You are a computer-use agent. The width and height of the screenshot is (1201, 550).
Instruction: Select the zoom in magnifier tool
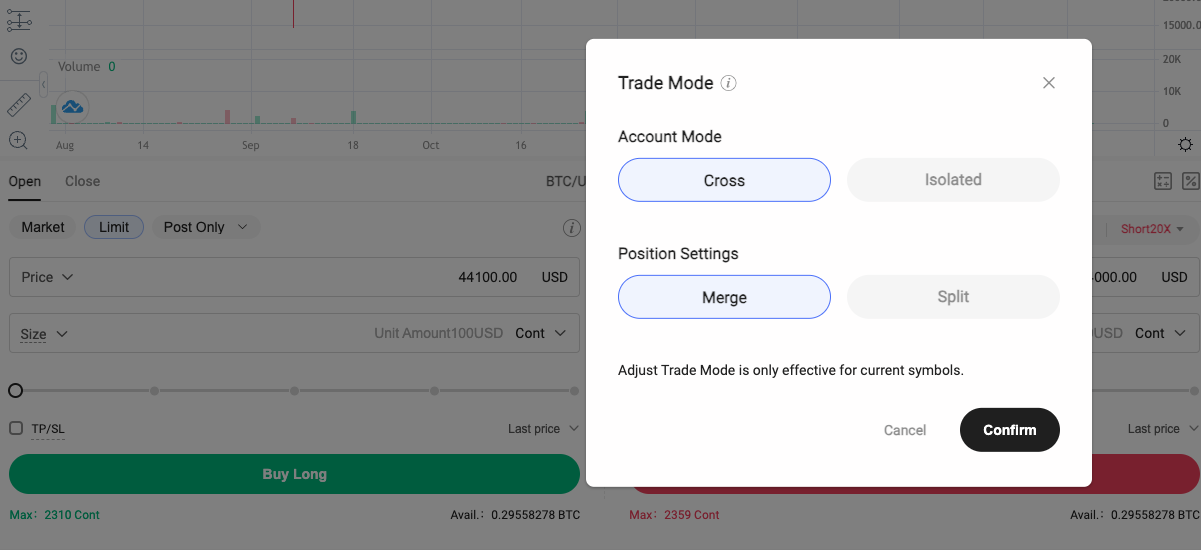[18, 140]
